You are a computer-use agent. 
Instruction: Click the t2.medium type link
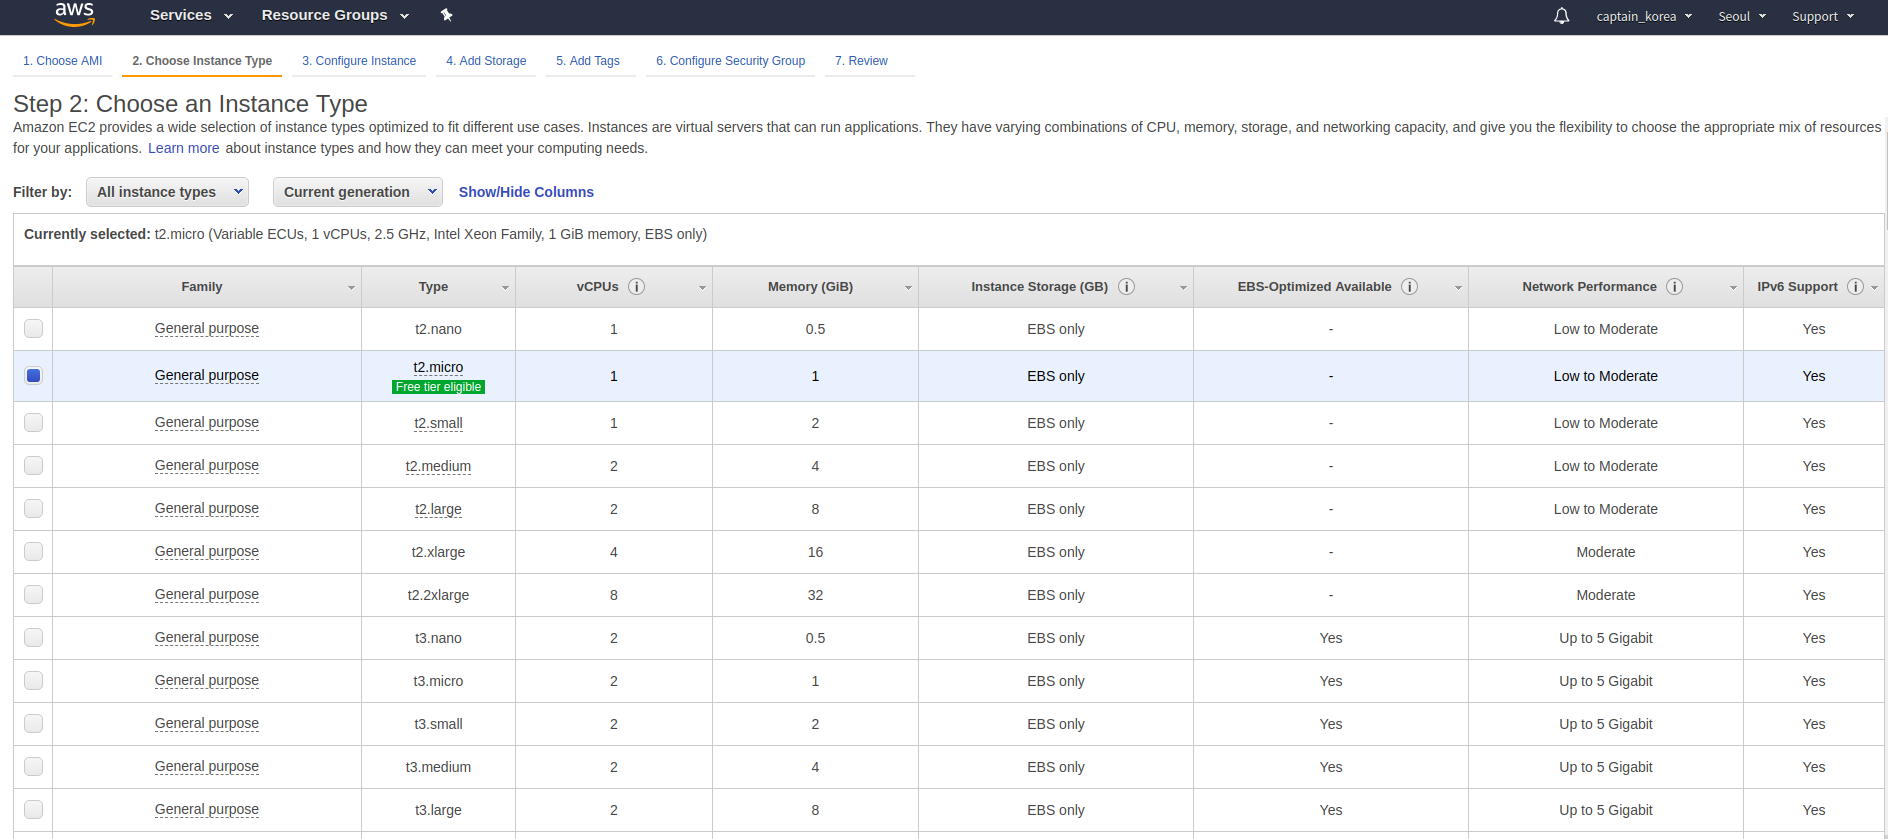[438, 466]
